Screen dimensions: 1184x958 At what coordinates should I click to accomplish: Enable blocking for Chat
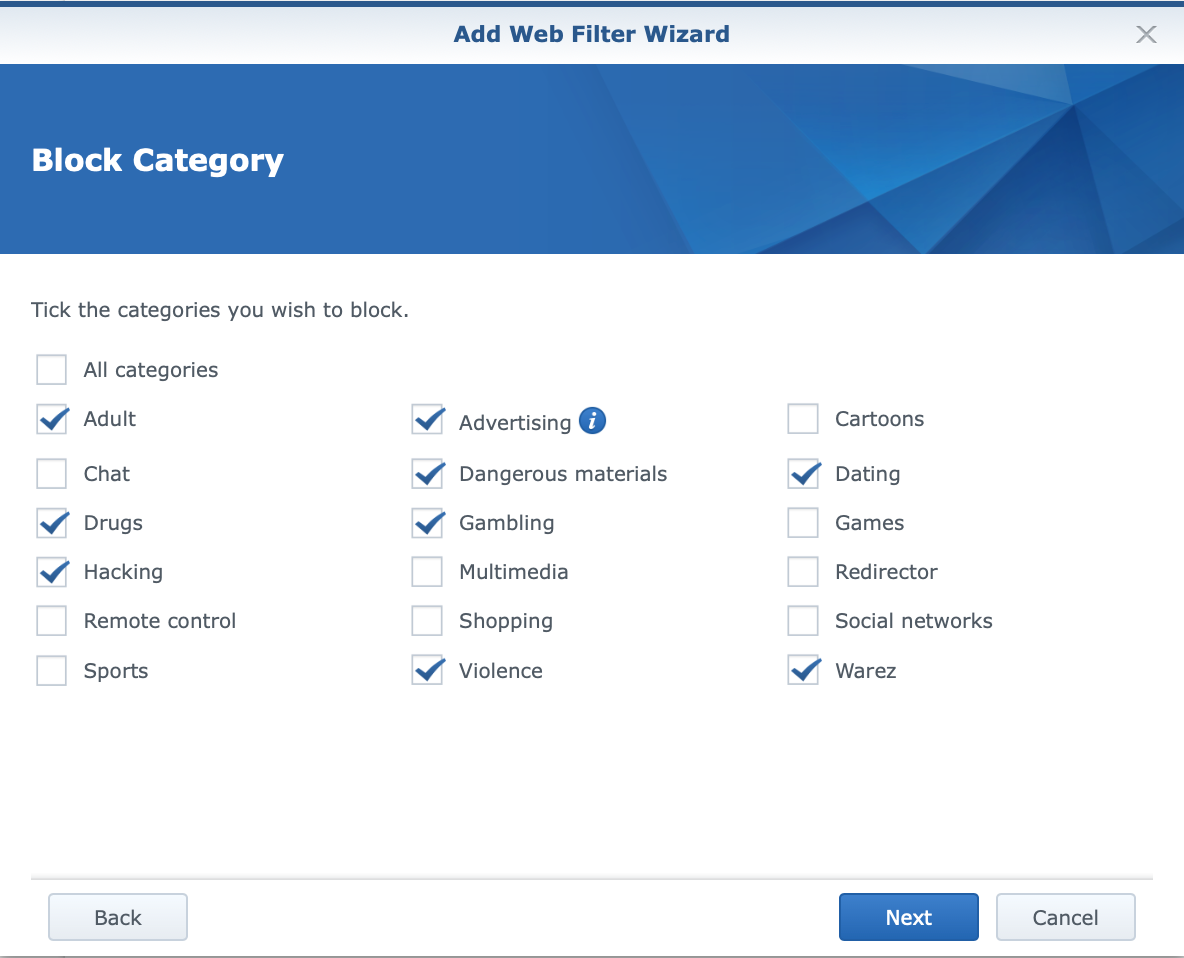click(x=51, y=474)
